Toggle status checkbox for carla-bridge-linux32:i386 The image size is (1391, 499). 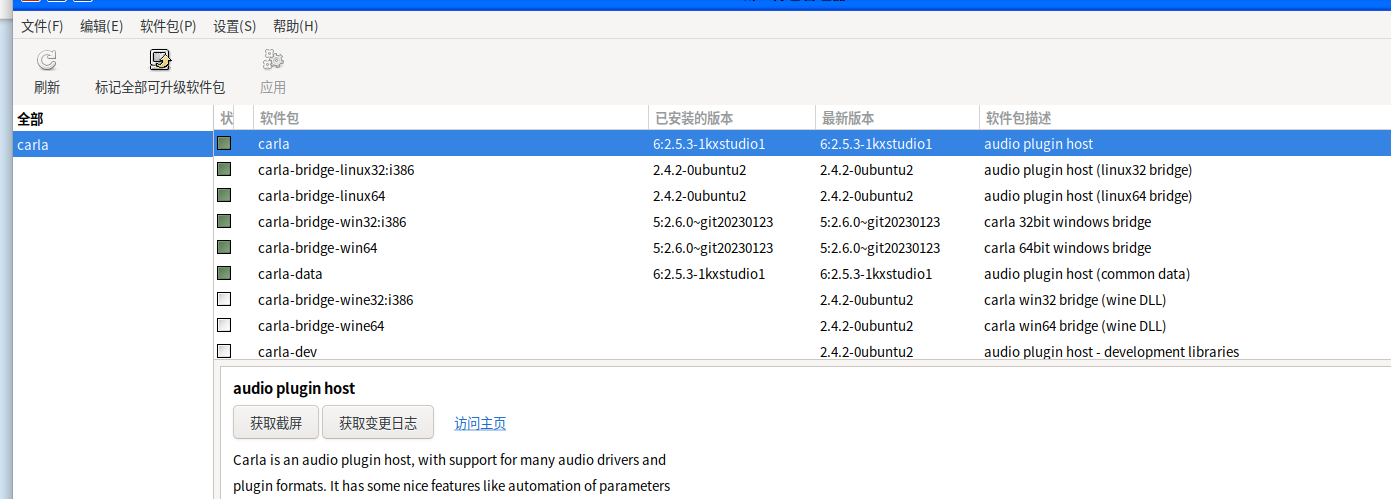click(x=224, y=169)
